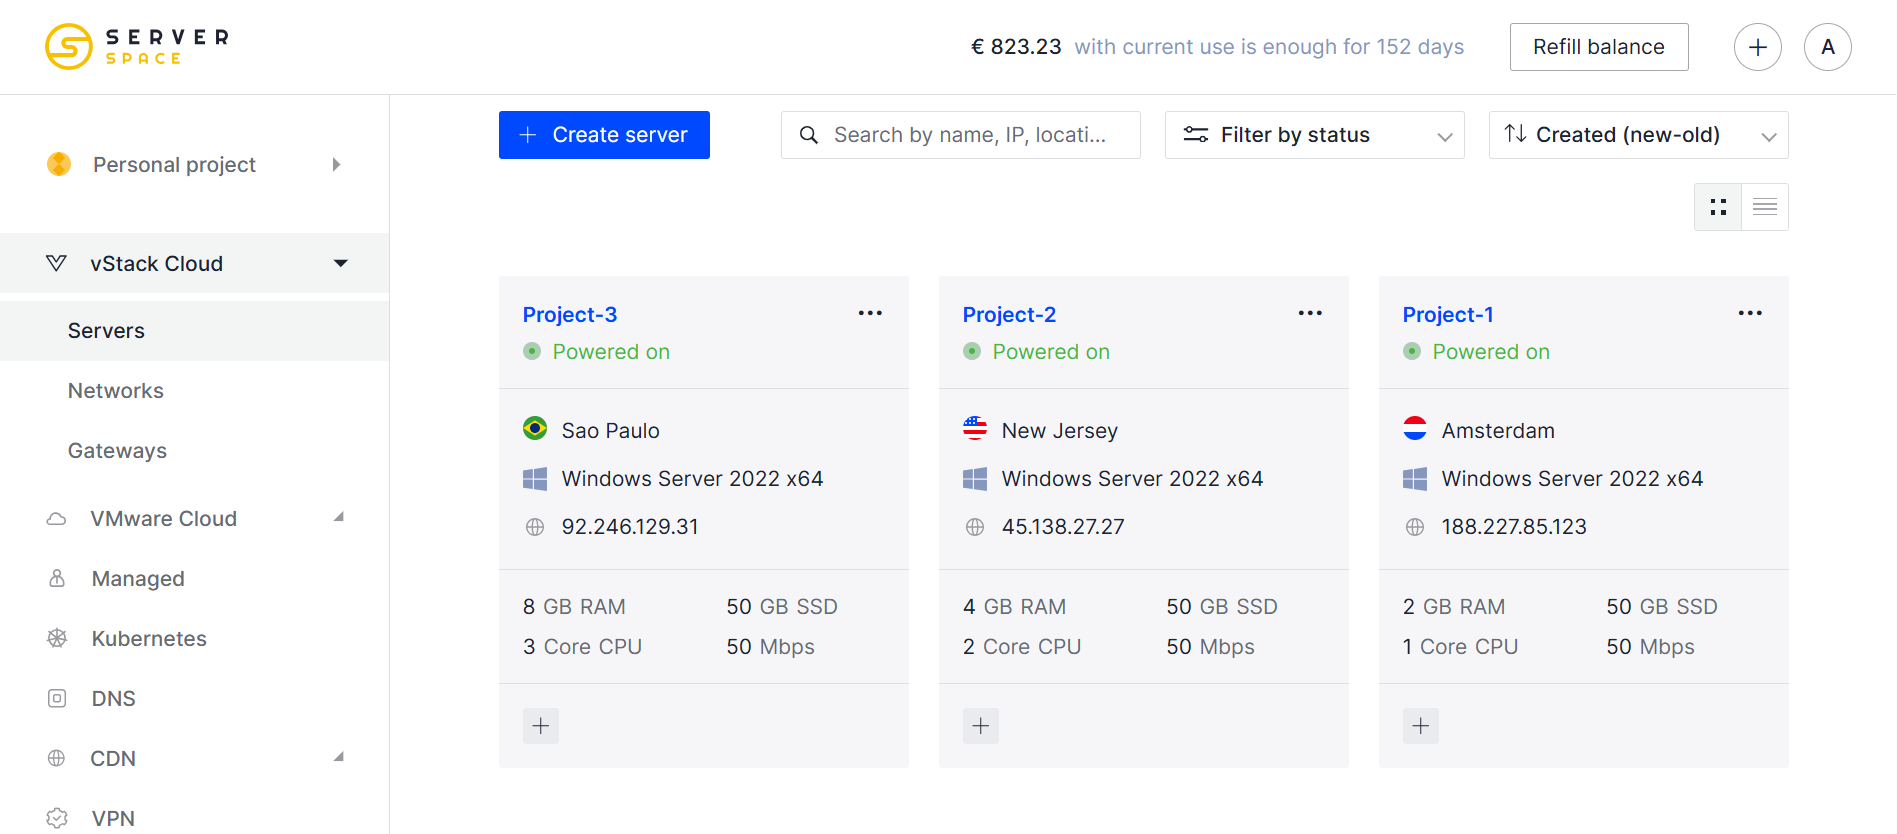Screen dimensions: 1897x834
Task: Click globe icon next to 188.227.85.123
Action: tap(1415, 527)
